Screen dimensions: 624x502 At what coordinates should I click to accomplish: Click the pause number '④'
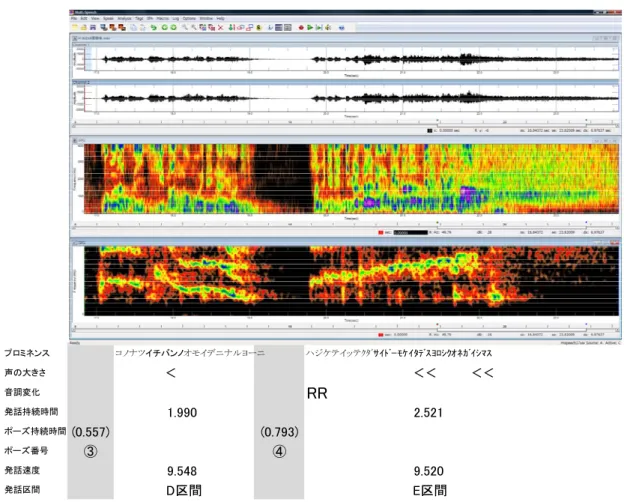[279, 451]
